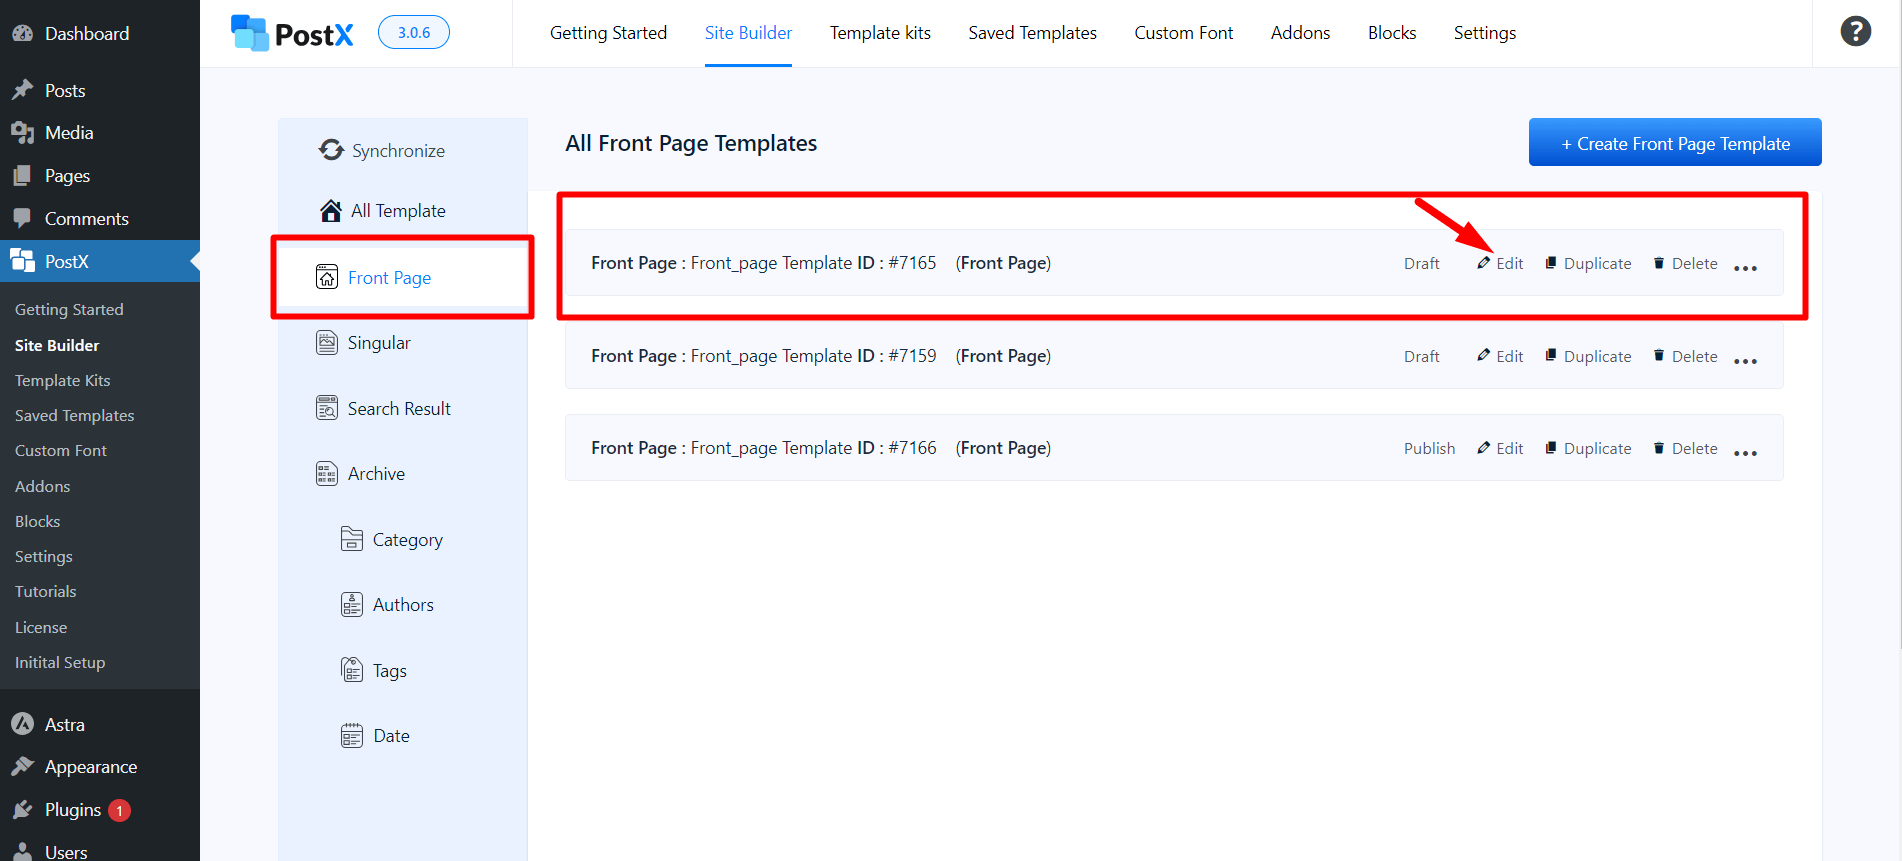The image size is (1902, 861).
Task: Open Tutorials submenu link
Action: pos(45,591)
